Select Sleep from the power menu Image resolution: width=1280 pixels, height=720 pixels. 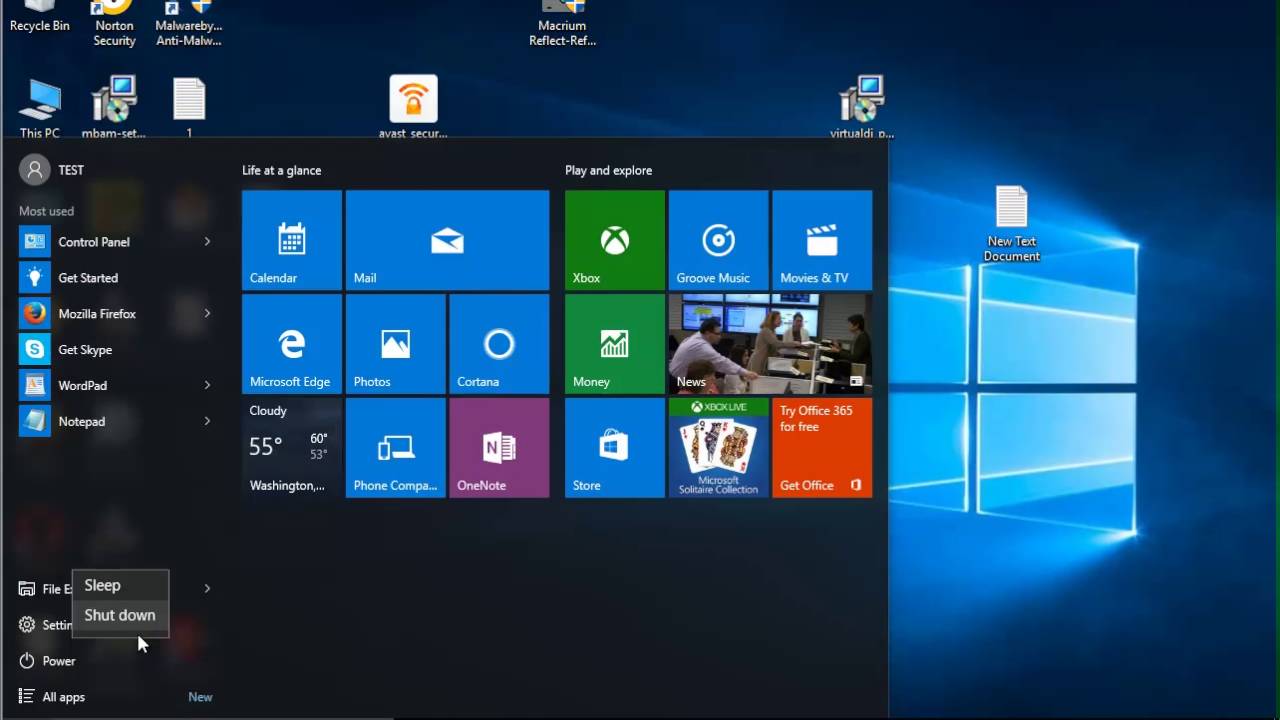120,586
